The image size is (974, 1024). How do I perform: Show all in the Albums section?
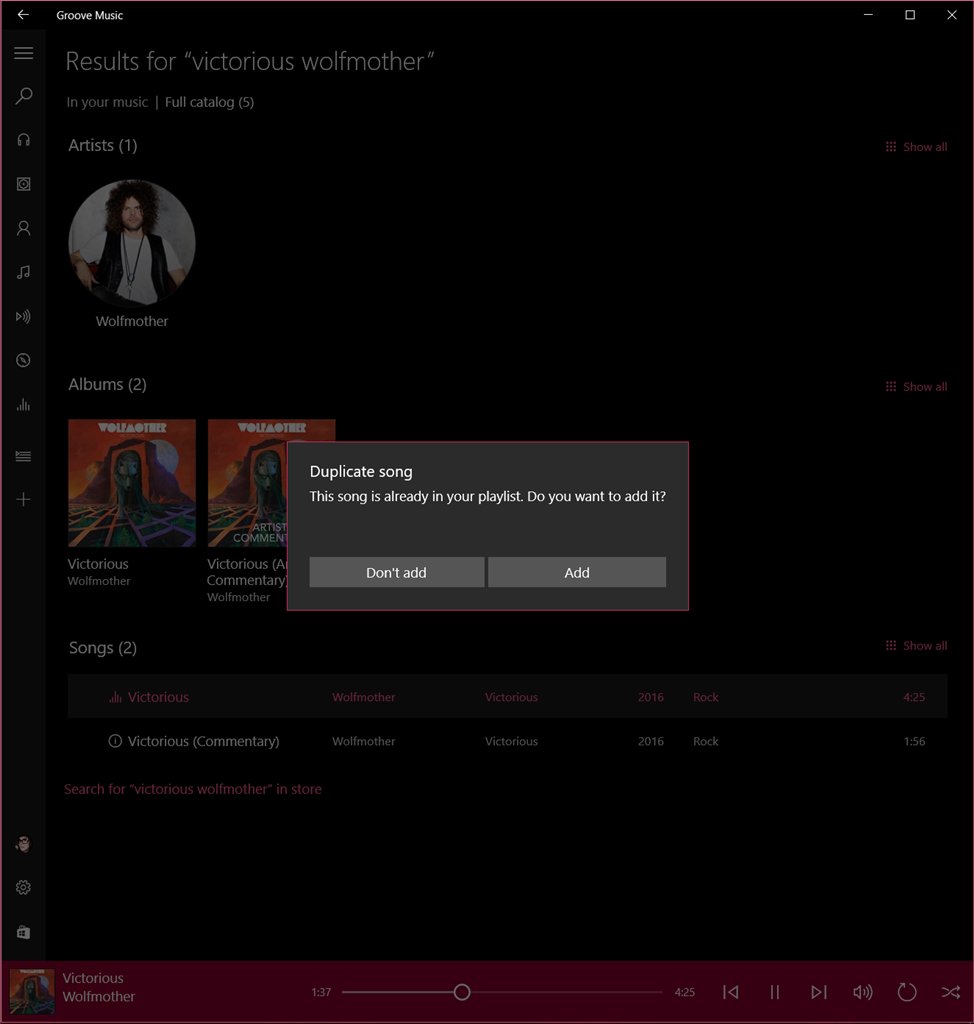[916, 387]
